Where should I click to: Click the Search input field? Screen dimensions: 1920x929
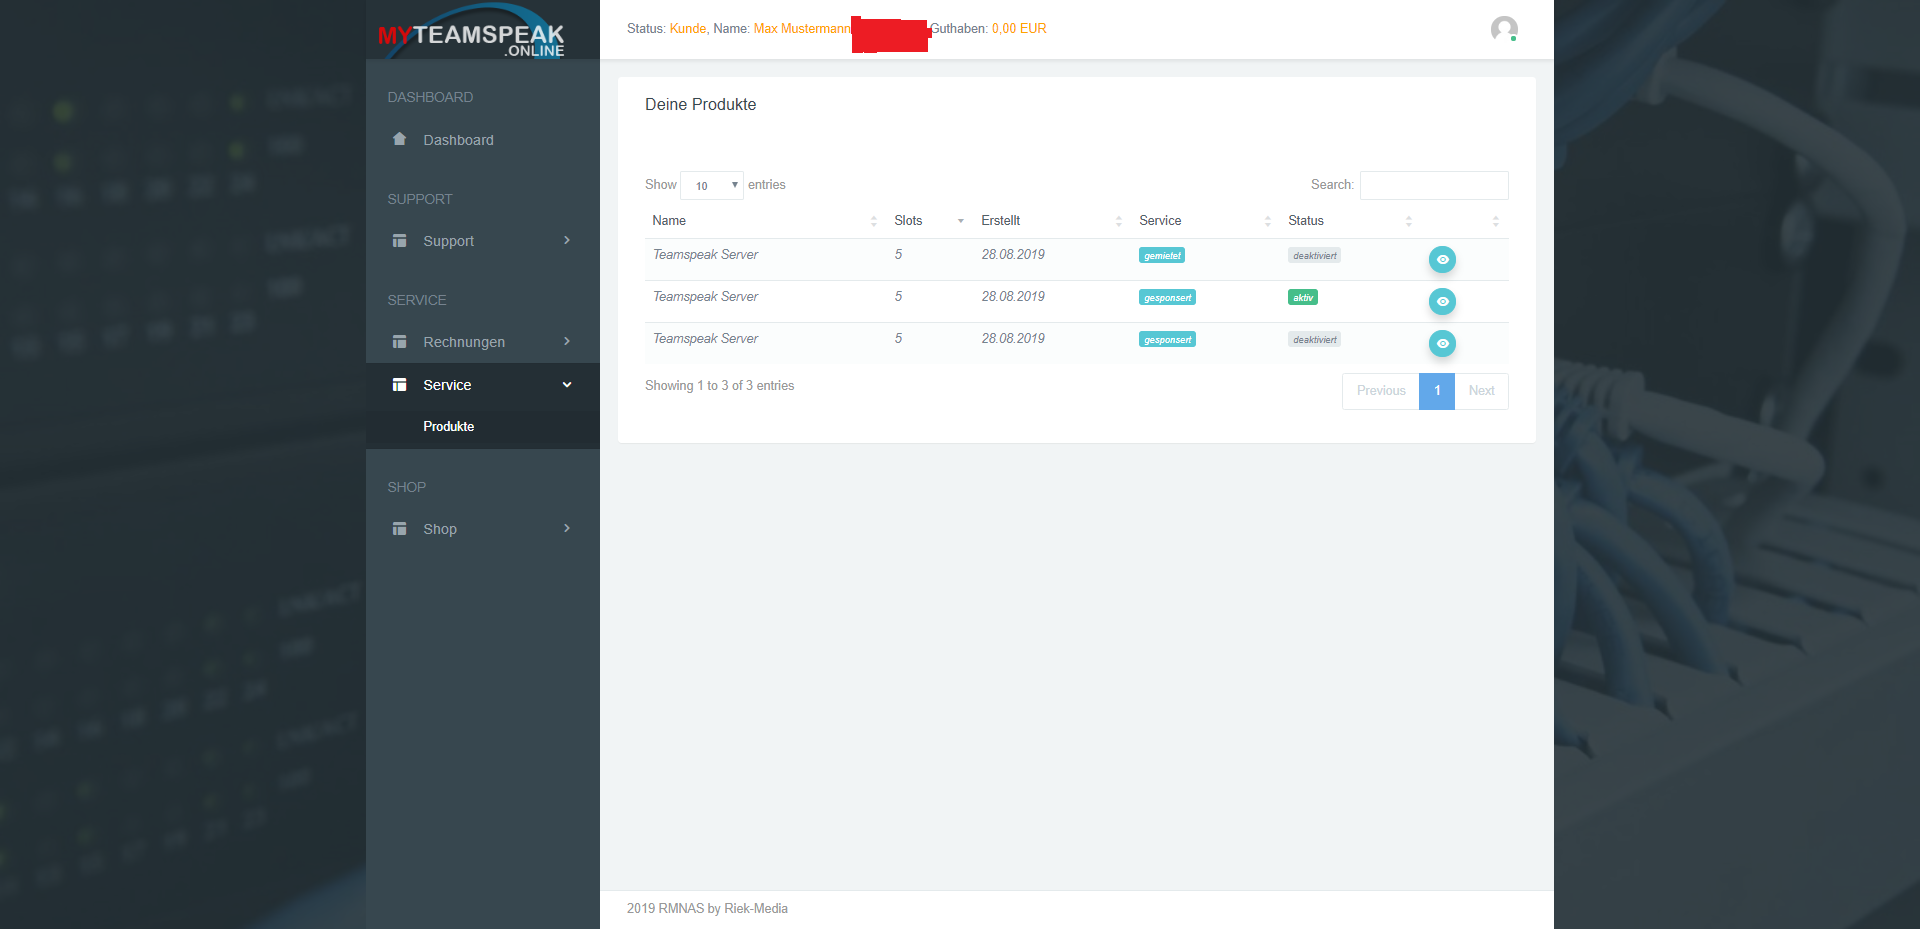(1433, 185)
